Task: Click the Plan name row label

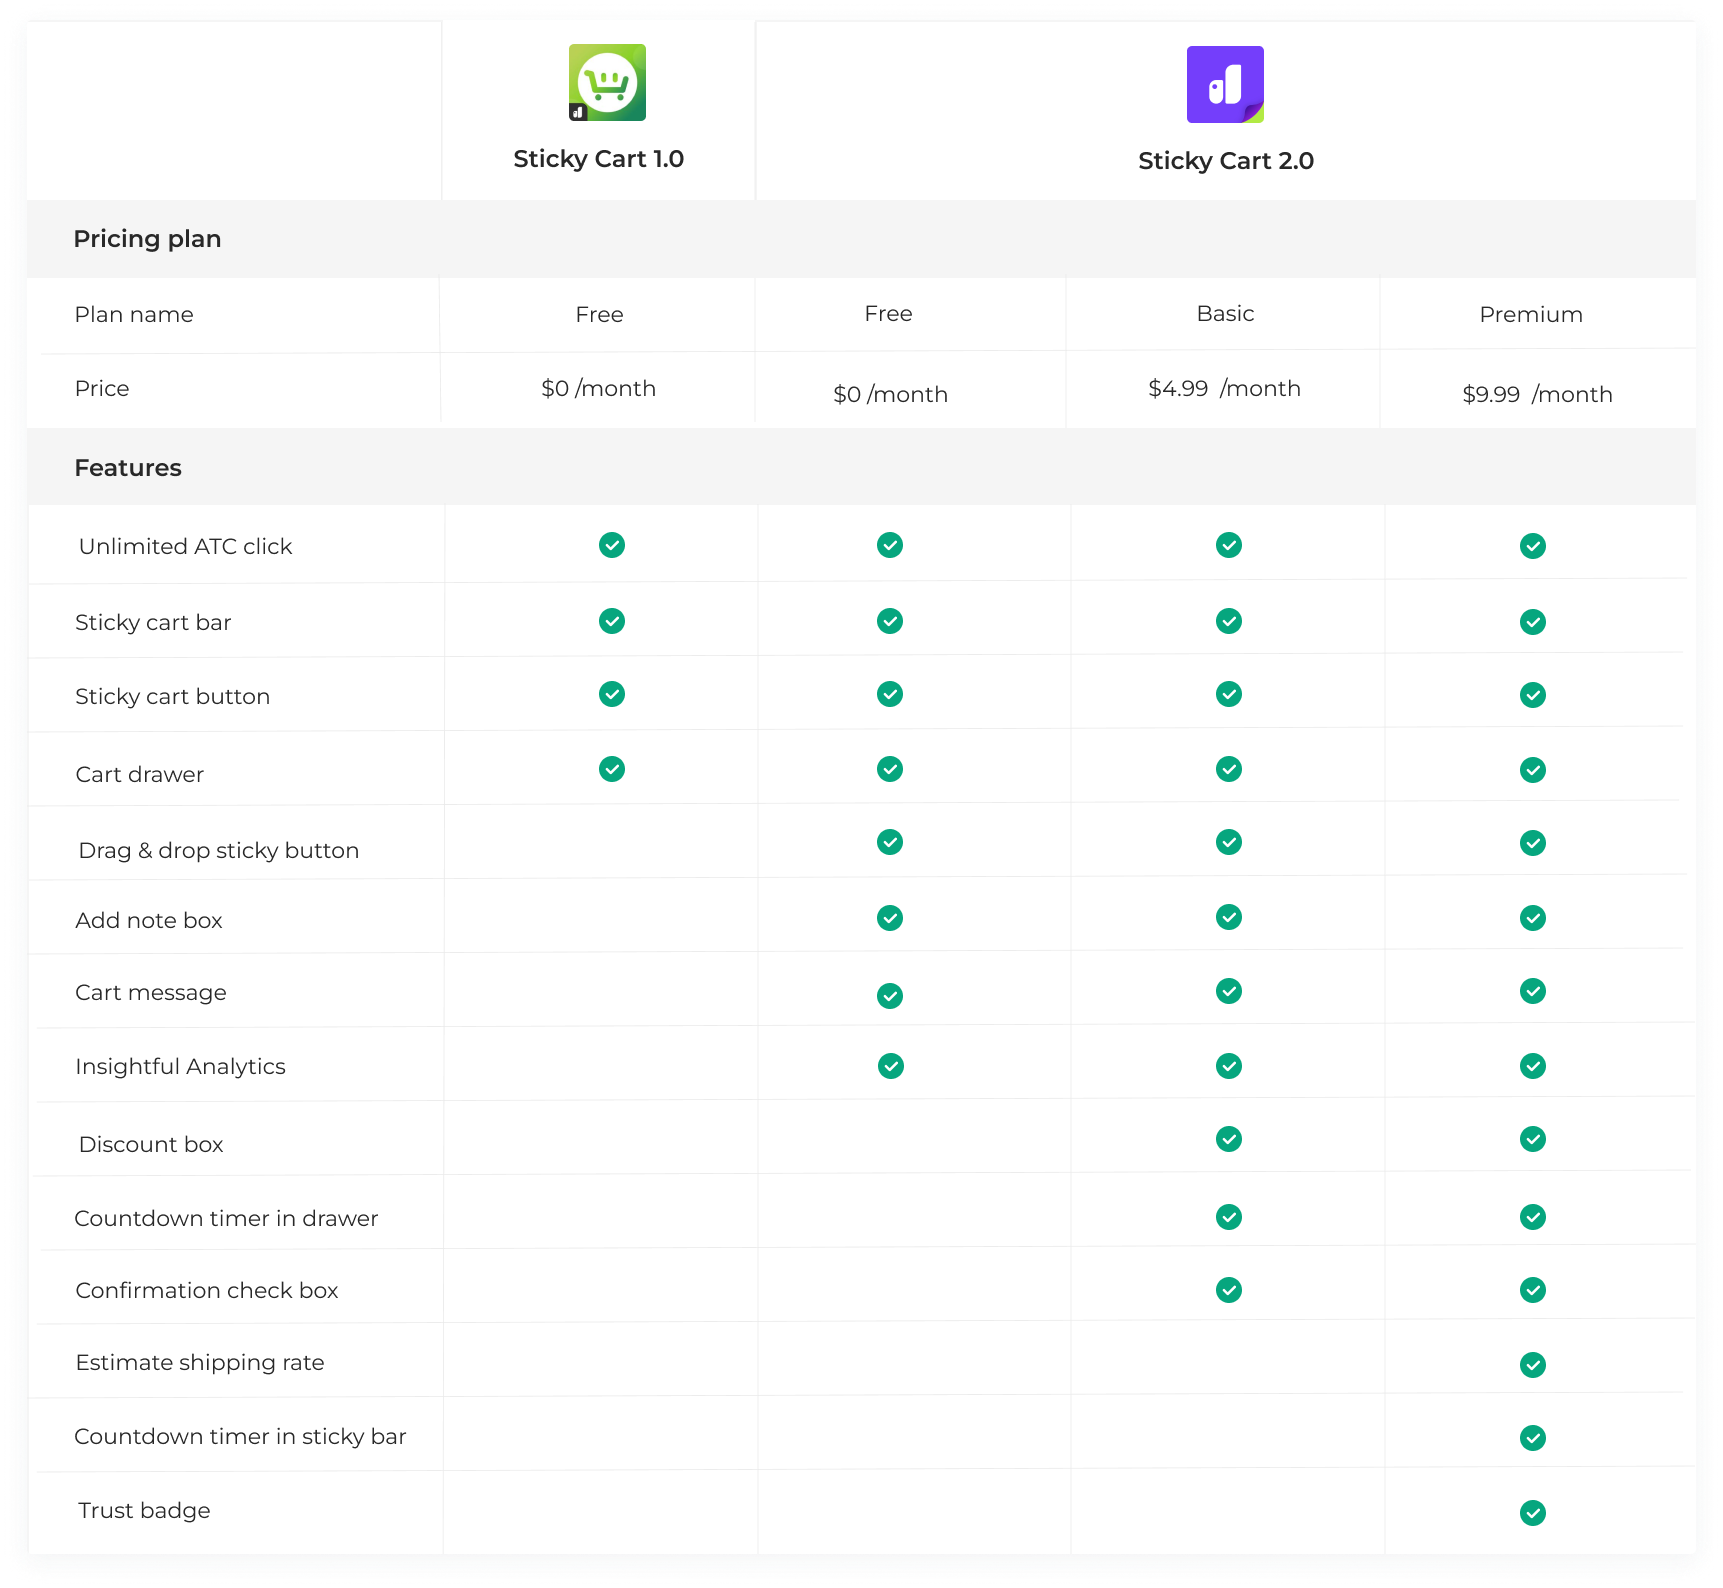Action: pos(134,315)
